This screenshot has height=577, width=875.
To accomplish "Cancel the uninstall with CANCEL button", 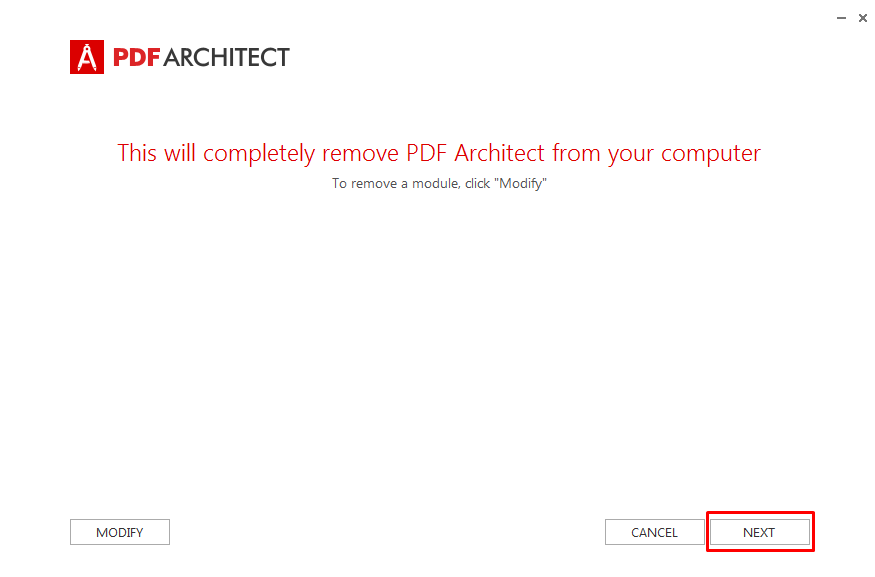I will 655,532.
